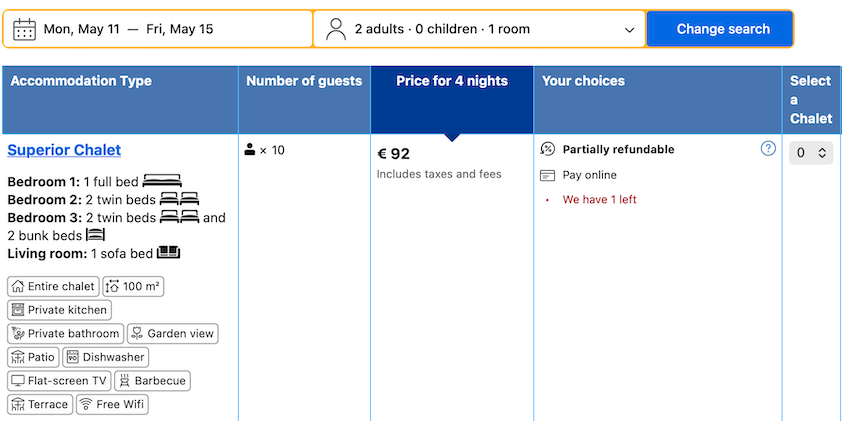Open the chalet quantity selector showing 0
This screenshot has width=842, height=421.
click(x=811, y=153)
